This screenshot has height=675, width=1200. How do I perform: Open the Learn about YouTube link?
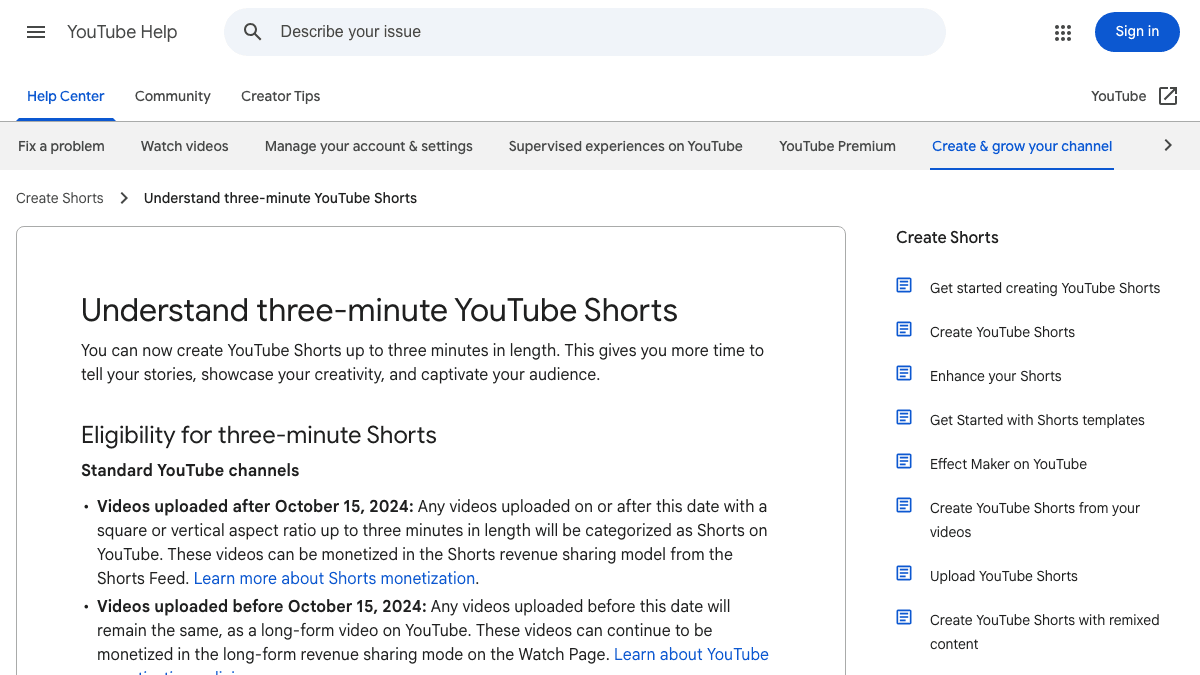click(691, 654)
